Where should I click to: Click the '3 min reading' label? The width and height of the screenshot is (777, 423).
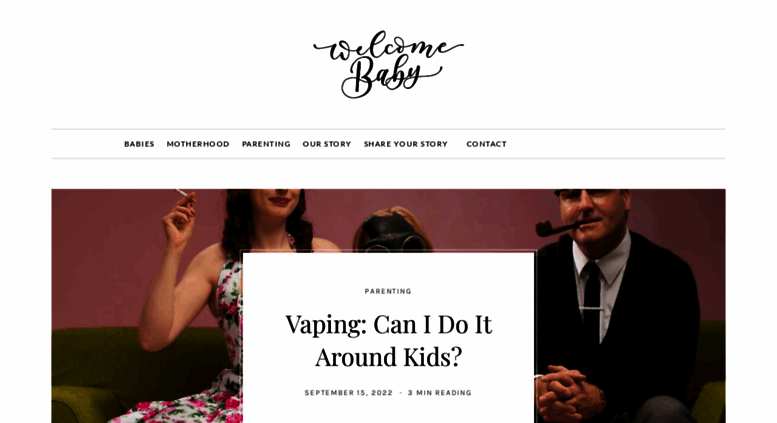pyautogui.click(x=440, y=393)
